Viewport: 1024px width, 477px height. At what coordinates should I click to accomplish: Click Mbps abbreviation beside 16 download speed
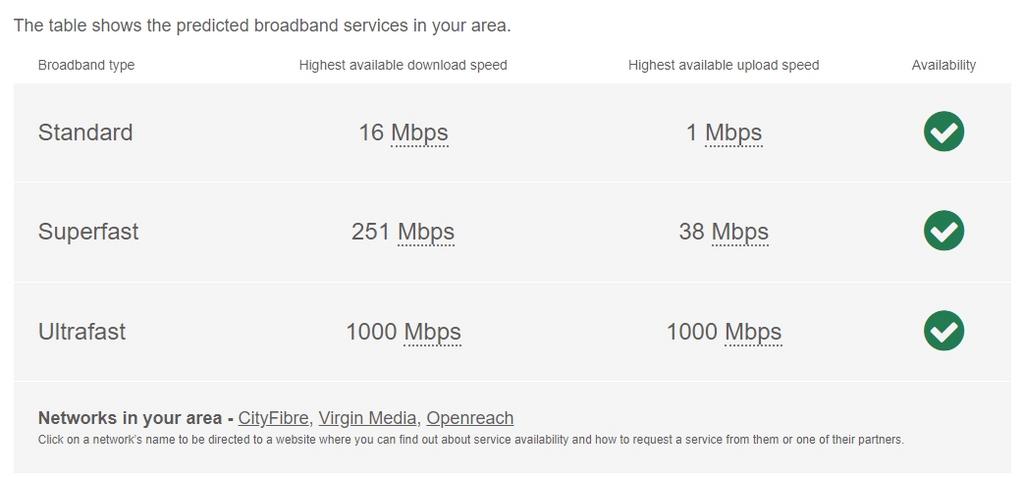[x=419, y=133]
